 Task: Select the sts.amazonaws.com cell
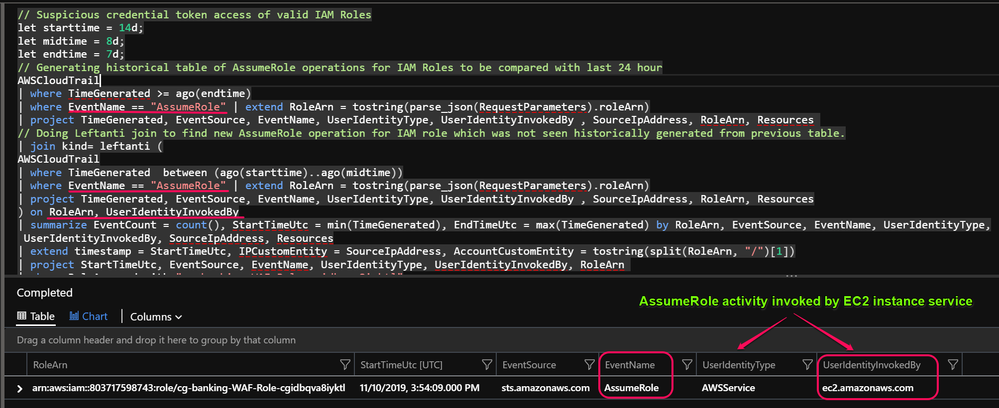coord(545,388)
